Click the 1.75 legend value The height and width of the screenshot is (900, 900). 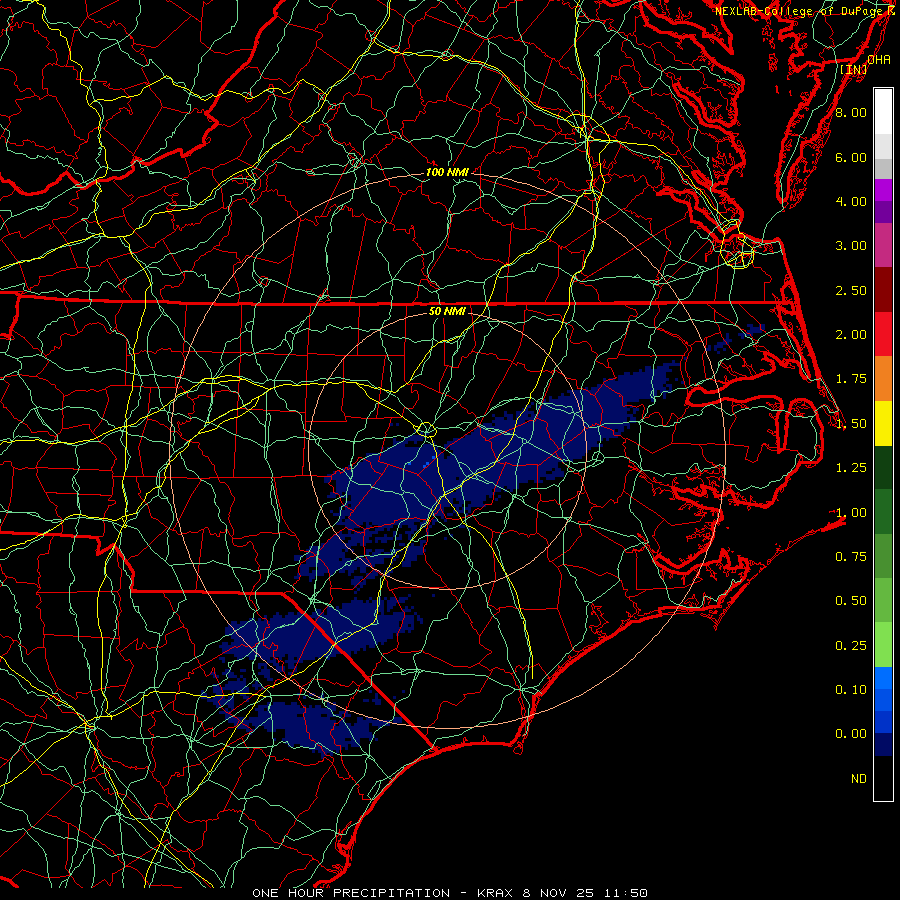[851, 379]
